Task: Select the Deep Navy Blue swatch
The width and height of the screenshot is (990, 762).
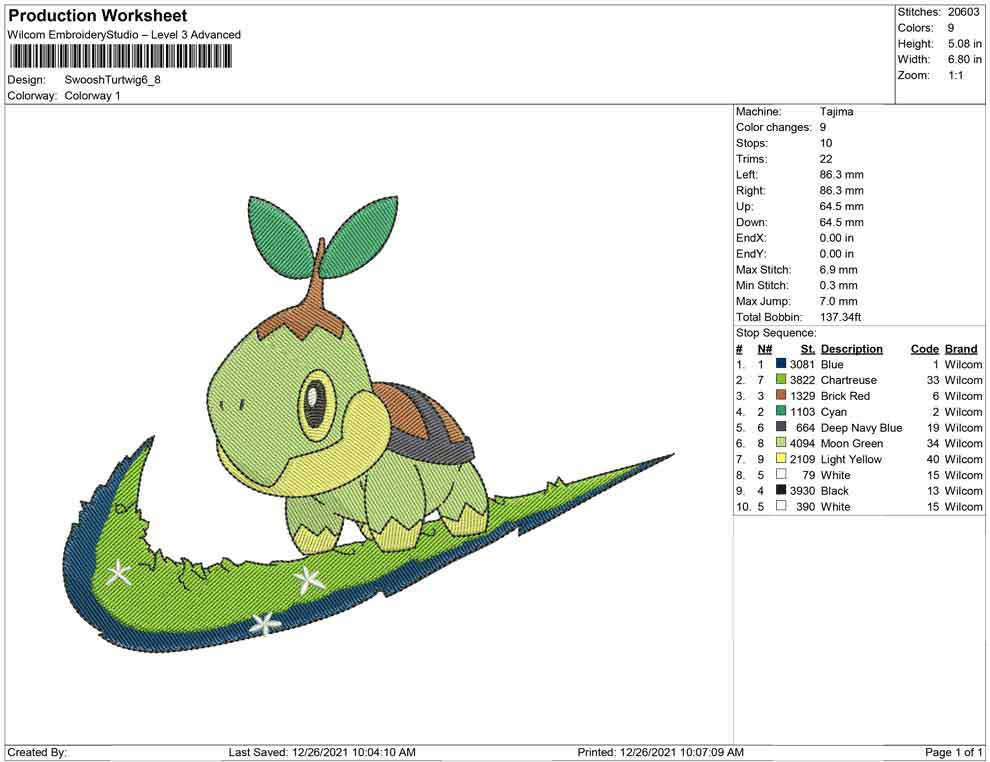Action: point(781,427)
